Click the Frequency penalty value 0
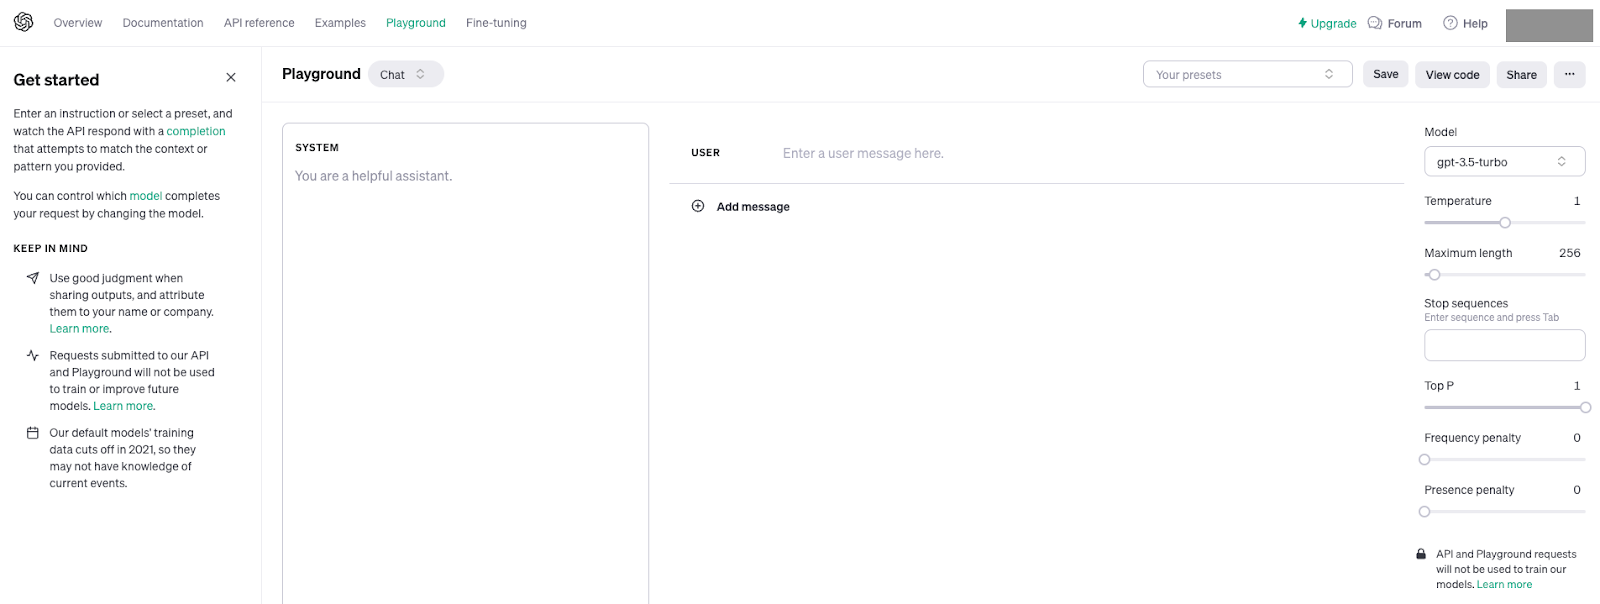 [1577, 438]
